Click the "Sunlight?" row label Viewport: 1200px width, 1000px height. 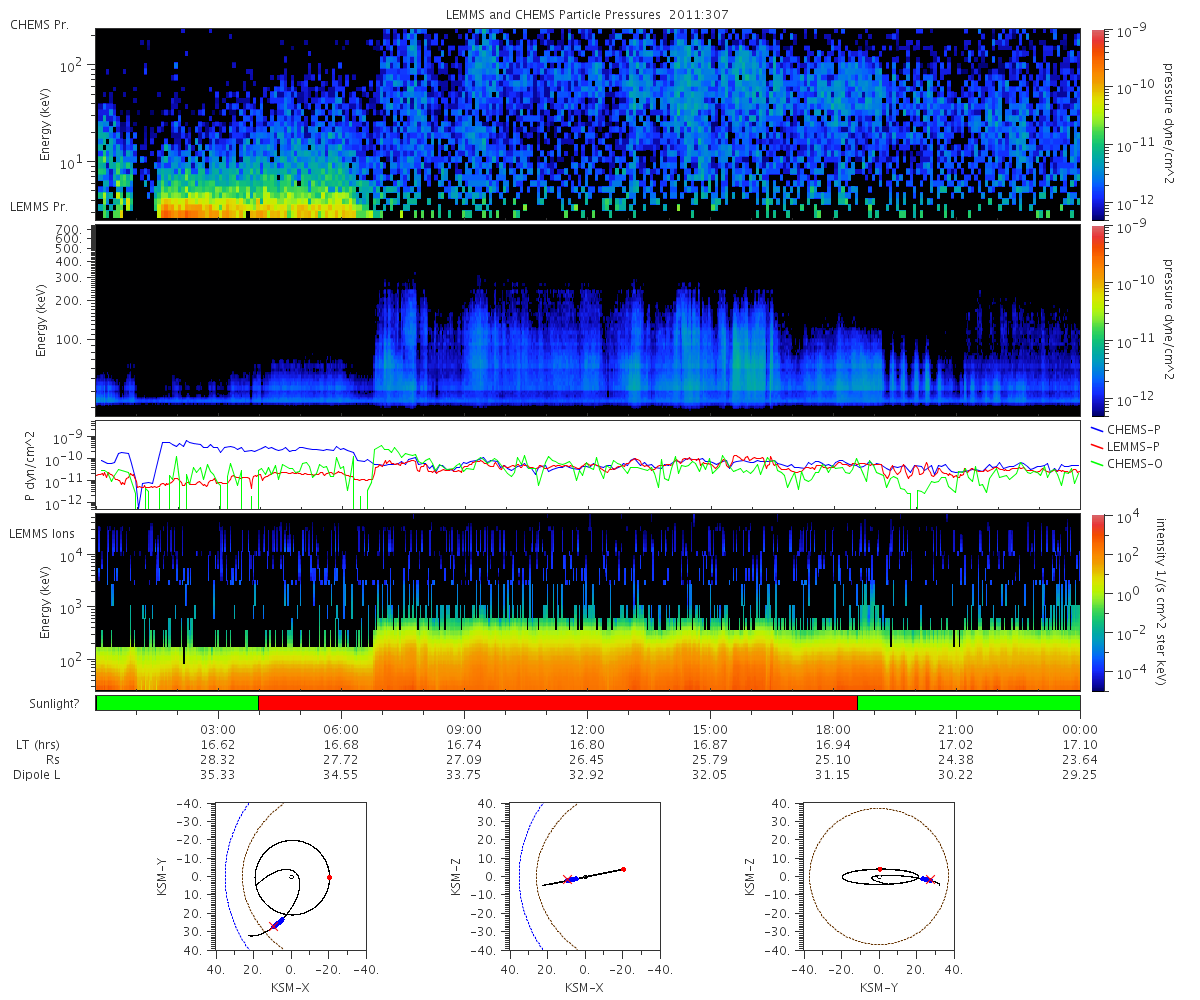[55, 703]
